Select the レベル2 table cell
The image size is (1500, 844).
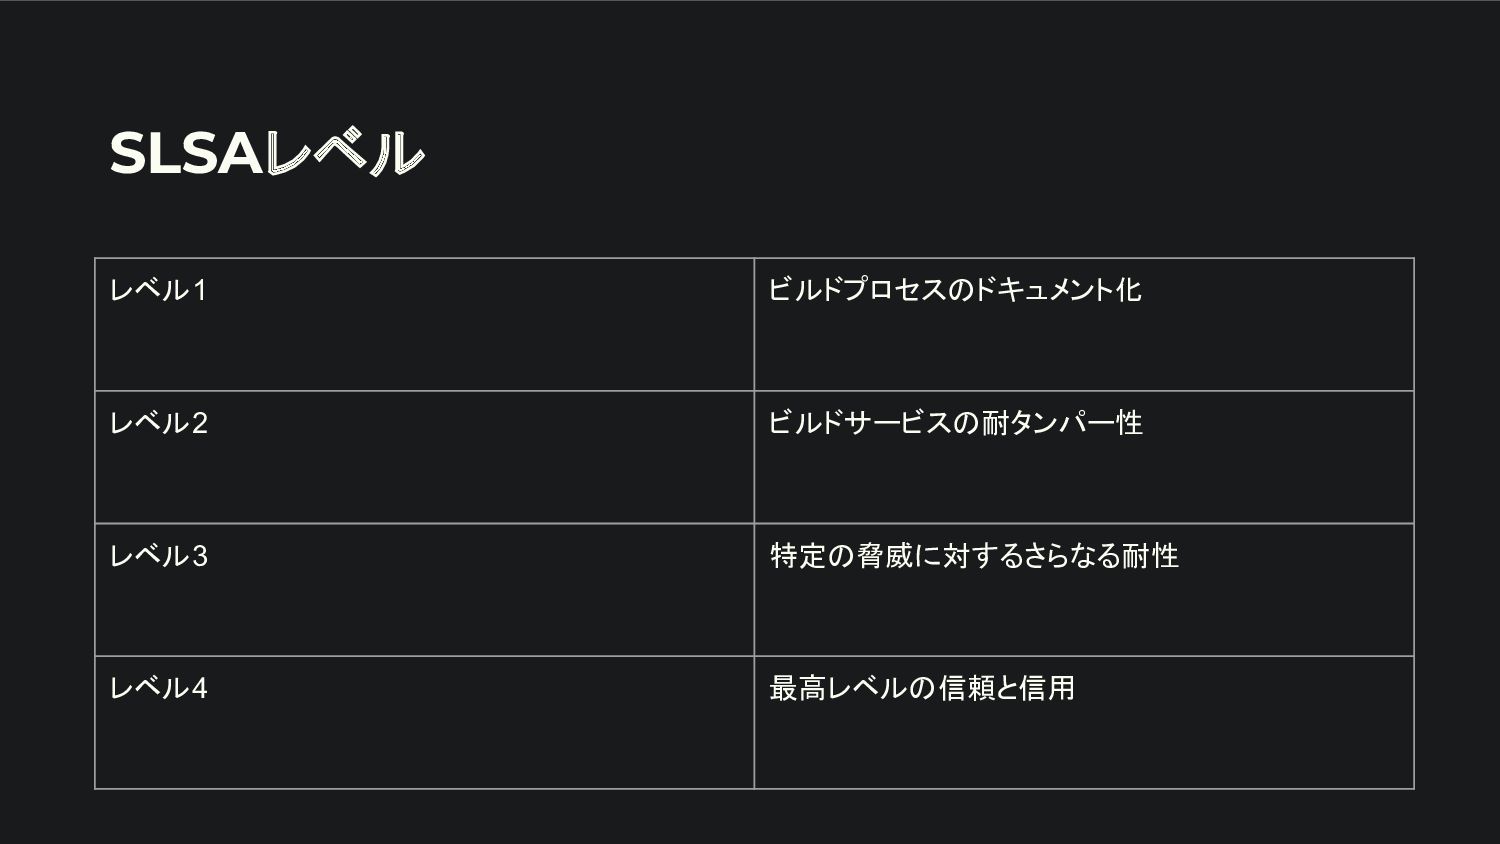coord(424,457)
